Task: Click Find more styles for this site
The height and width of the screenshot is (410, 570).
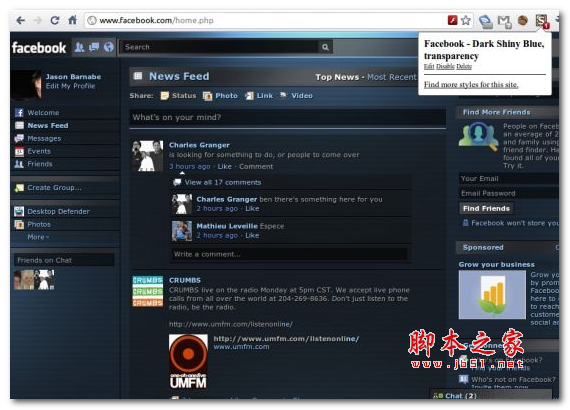Action: coord(471,85)
